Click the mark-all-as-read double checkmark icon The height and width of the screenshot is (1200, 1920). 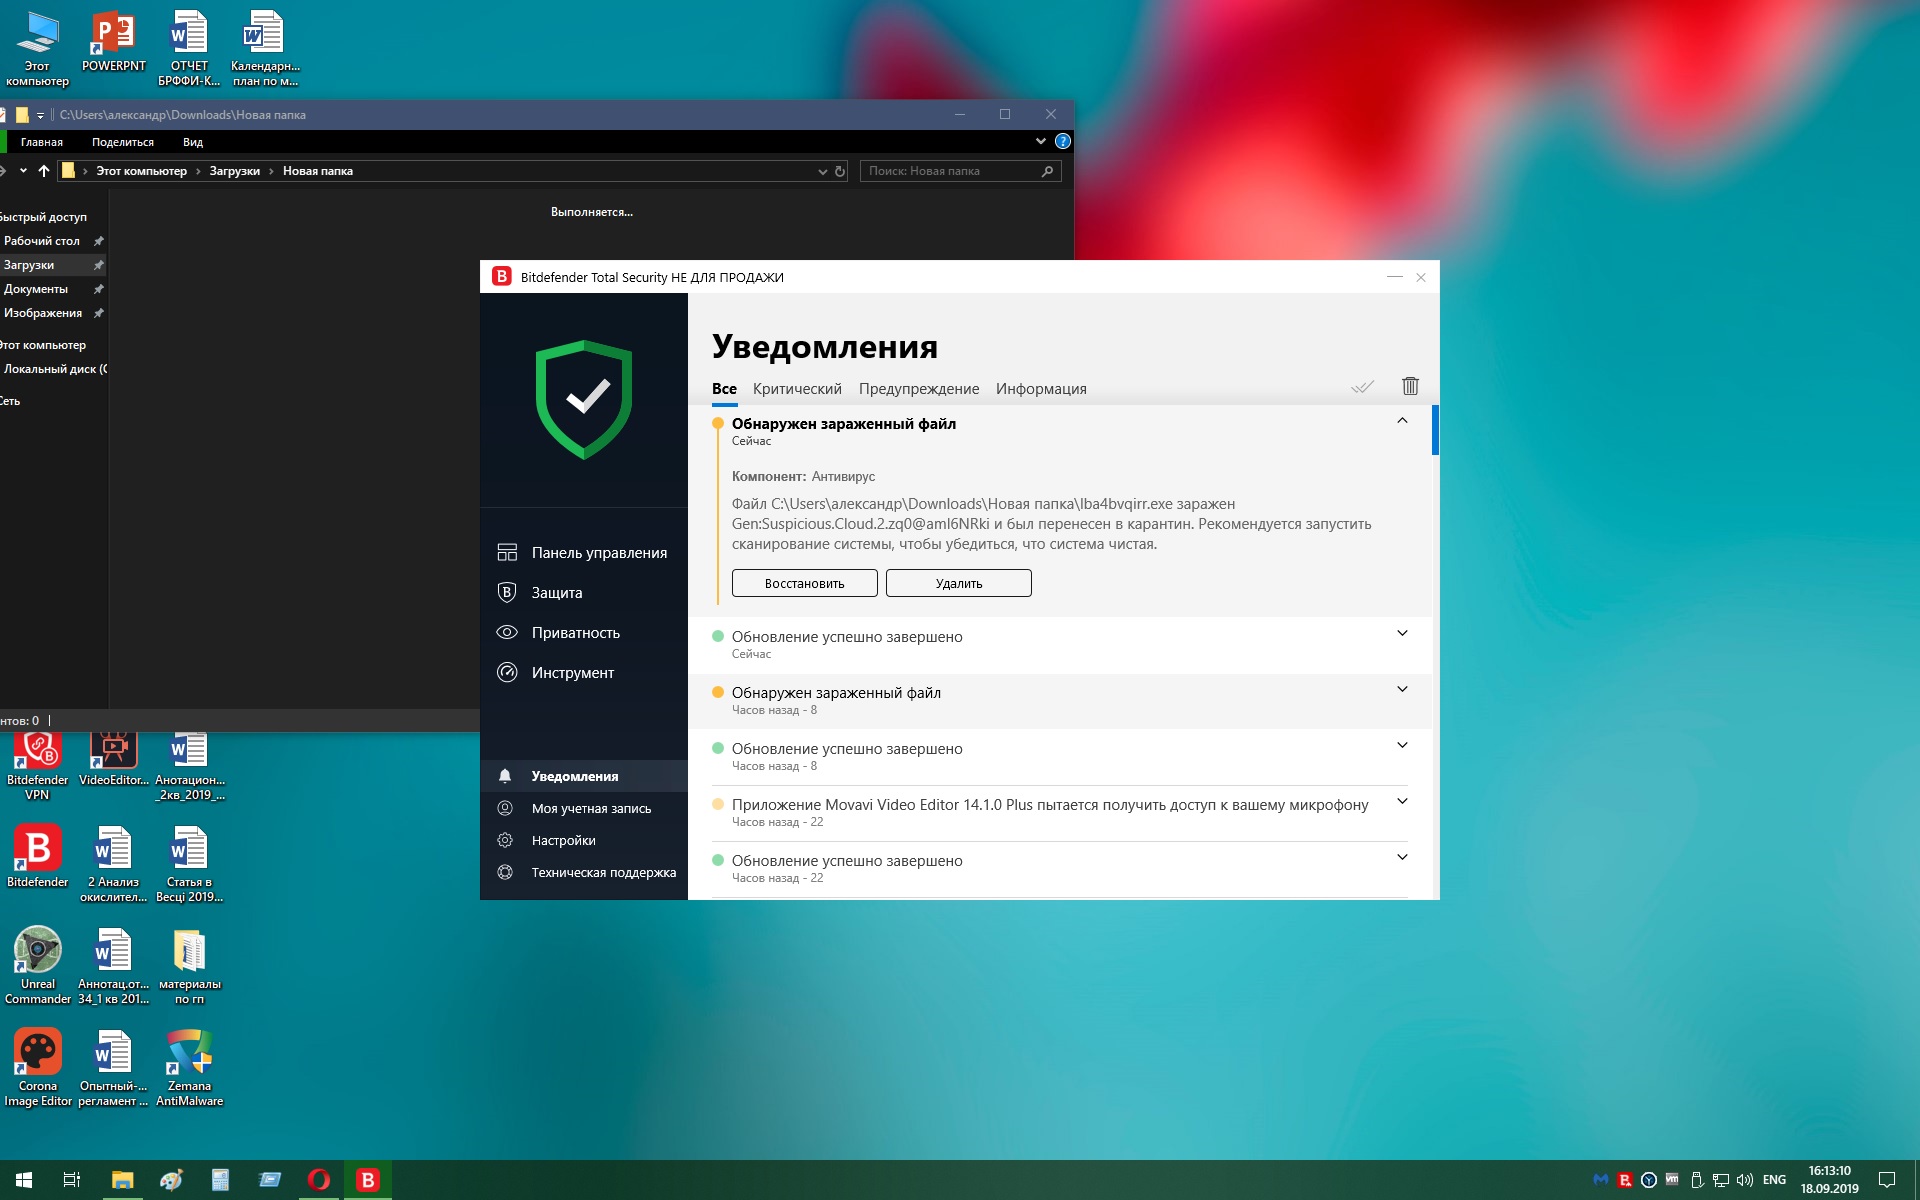click(x=1362, y=387)
